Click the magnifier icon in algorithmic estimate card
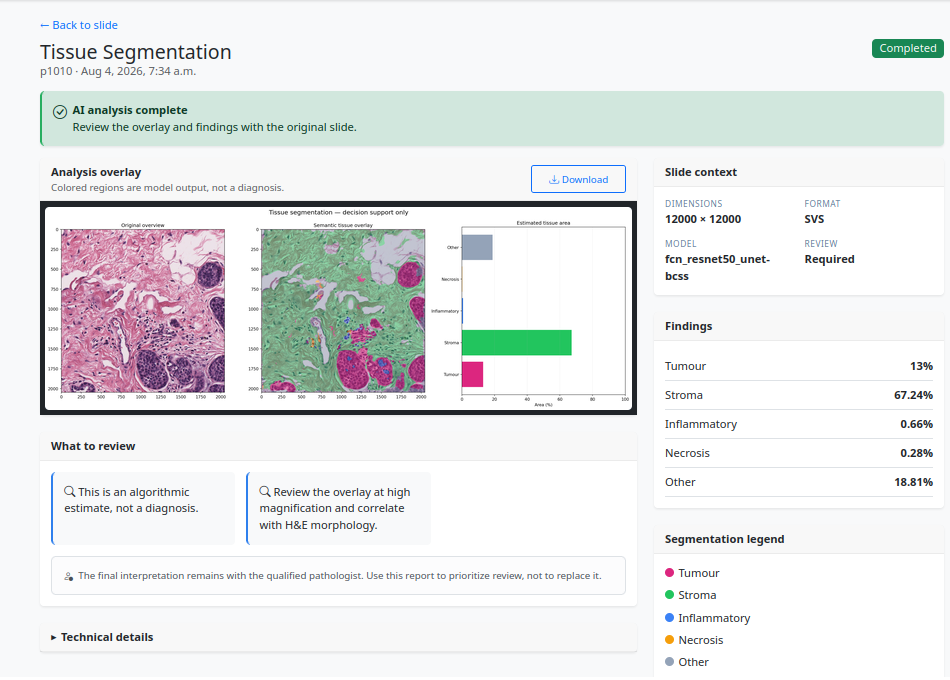The image size is (950, 680). click(x=70, y=492)
